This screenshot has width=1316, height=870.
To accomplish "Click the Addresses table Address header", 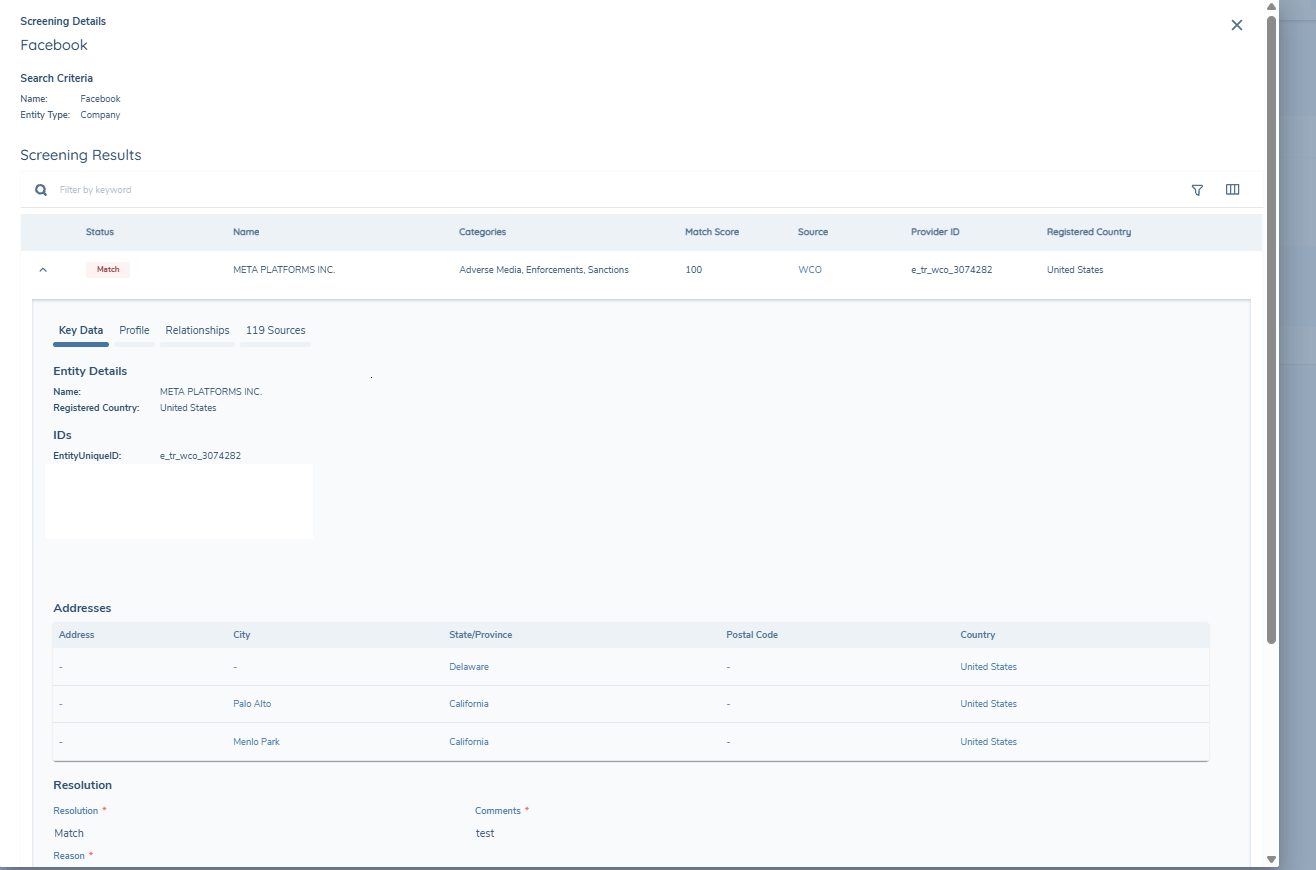I will pyautogui.click(x=77, y=635).
